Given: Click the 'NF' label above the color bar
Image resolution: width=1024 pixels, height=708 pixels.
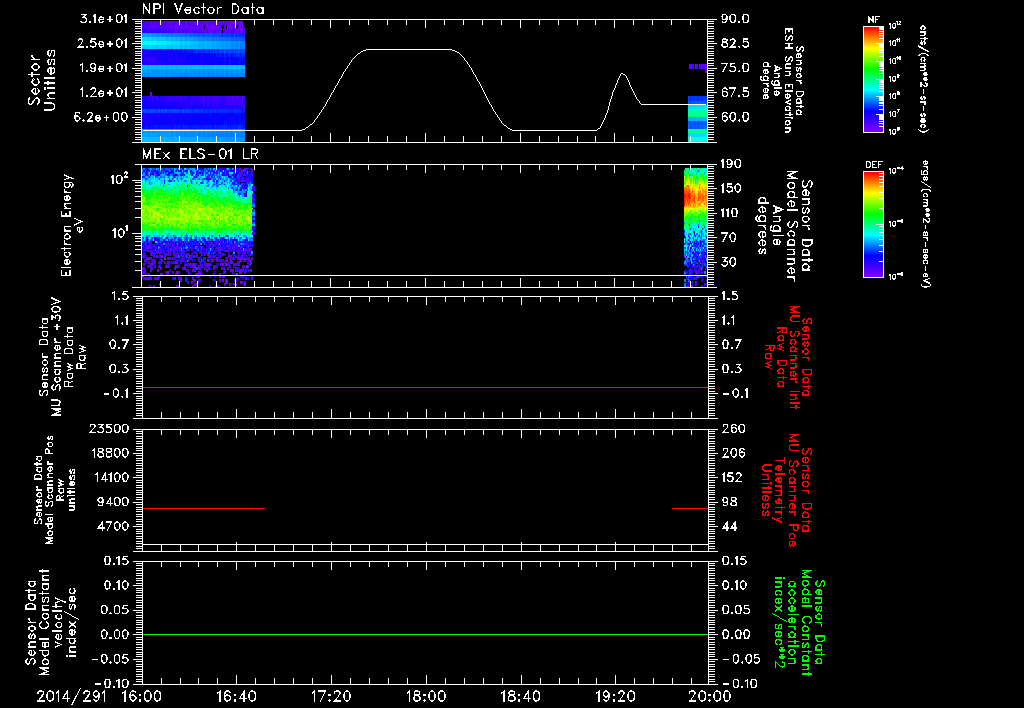Looking at the screenshot, I should [873, 20].
